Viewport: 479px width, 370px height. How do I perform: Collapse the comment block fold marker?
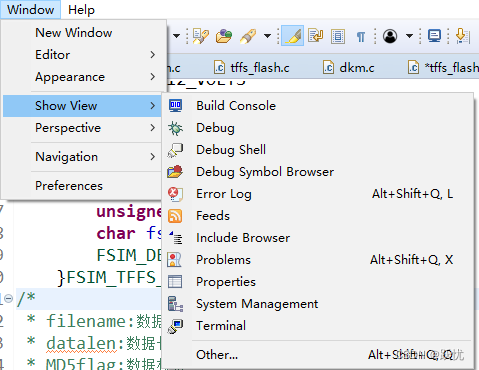[9, 298]
